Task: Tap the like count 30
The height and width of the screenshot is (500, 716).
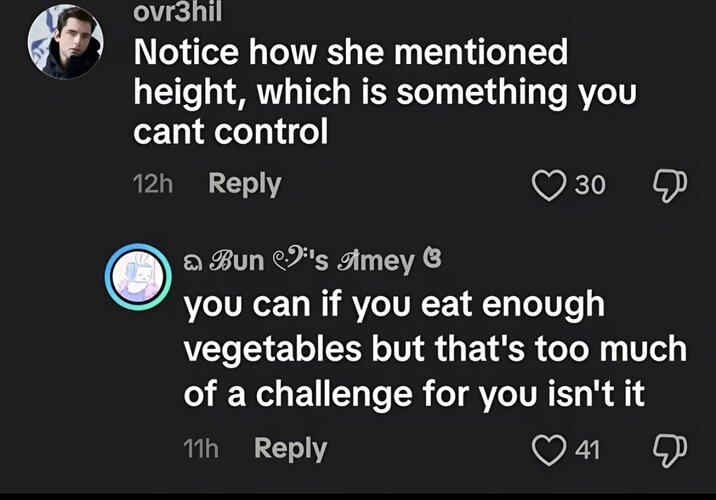Action: coord(590,185)
